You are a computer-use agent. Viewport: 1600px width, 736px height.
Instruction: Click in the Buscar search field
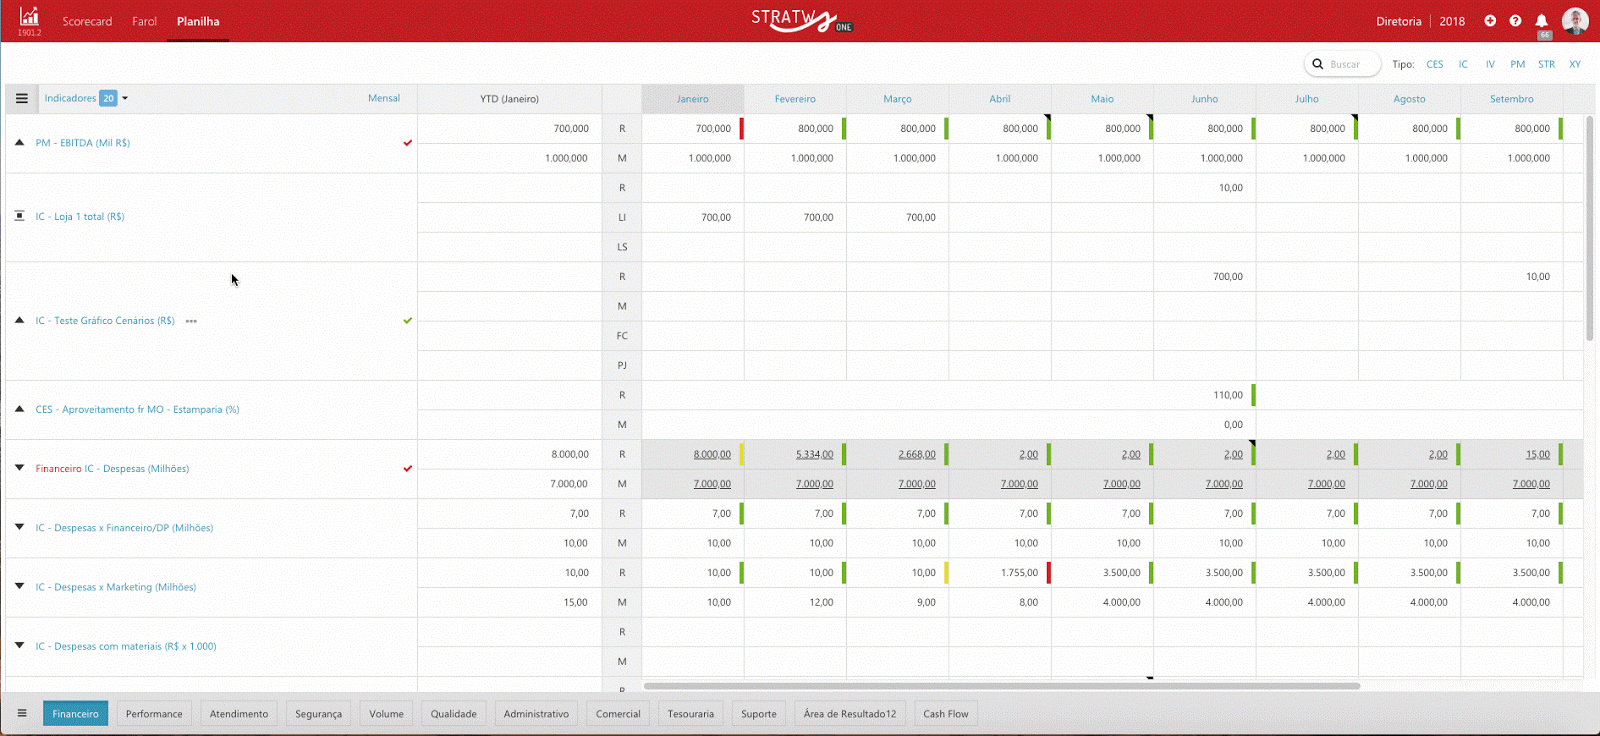[x=1351, y=64]
